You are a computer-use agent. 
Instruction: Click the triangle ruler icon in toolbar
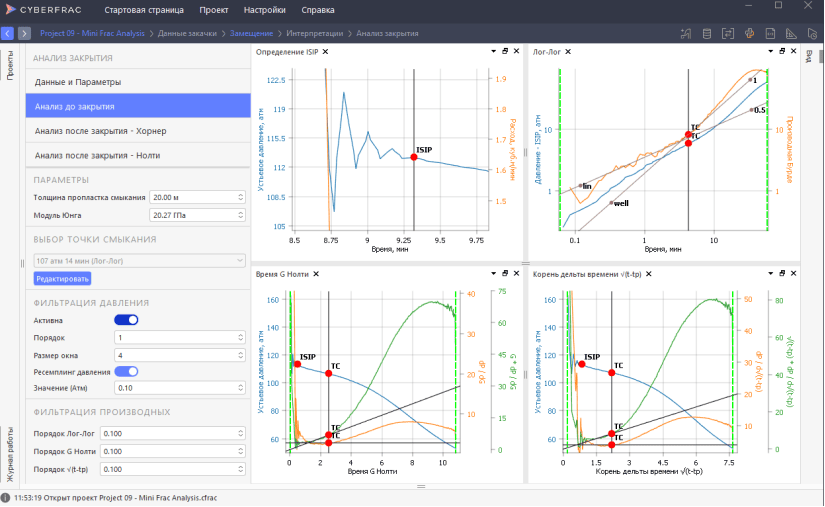pyautogui.click(x=789, y=33)
